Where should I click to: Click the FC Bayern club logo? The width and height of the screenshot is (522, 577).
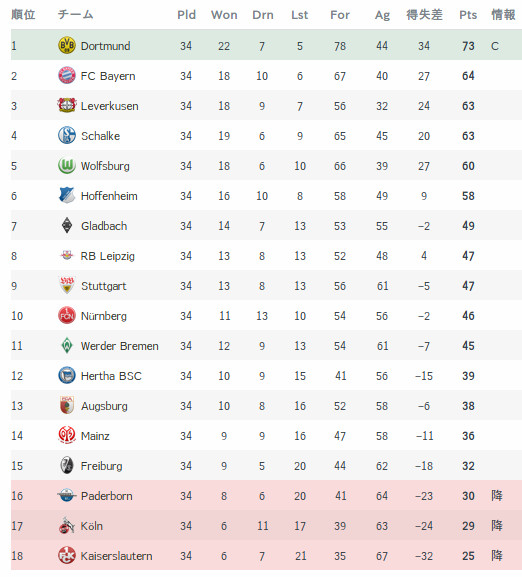pyautogui.click(x=67, y=75)
